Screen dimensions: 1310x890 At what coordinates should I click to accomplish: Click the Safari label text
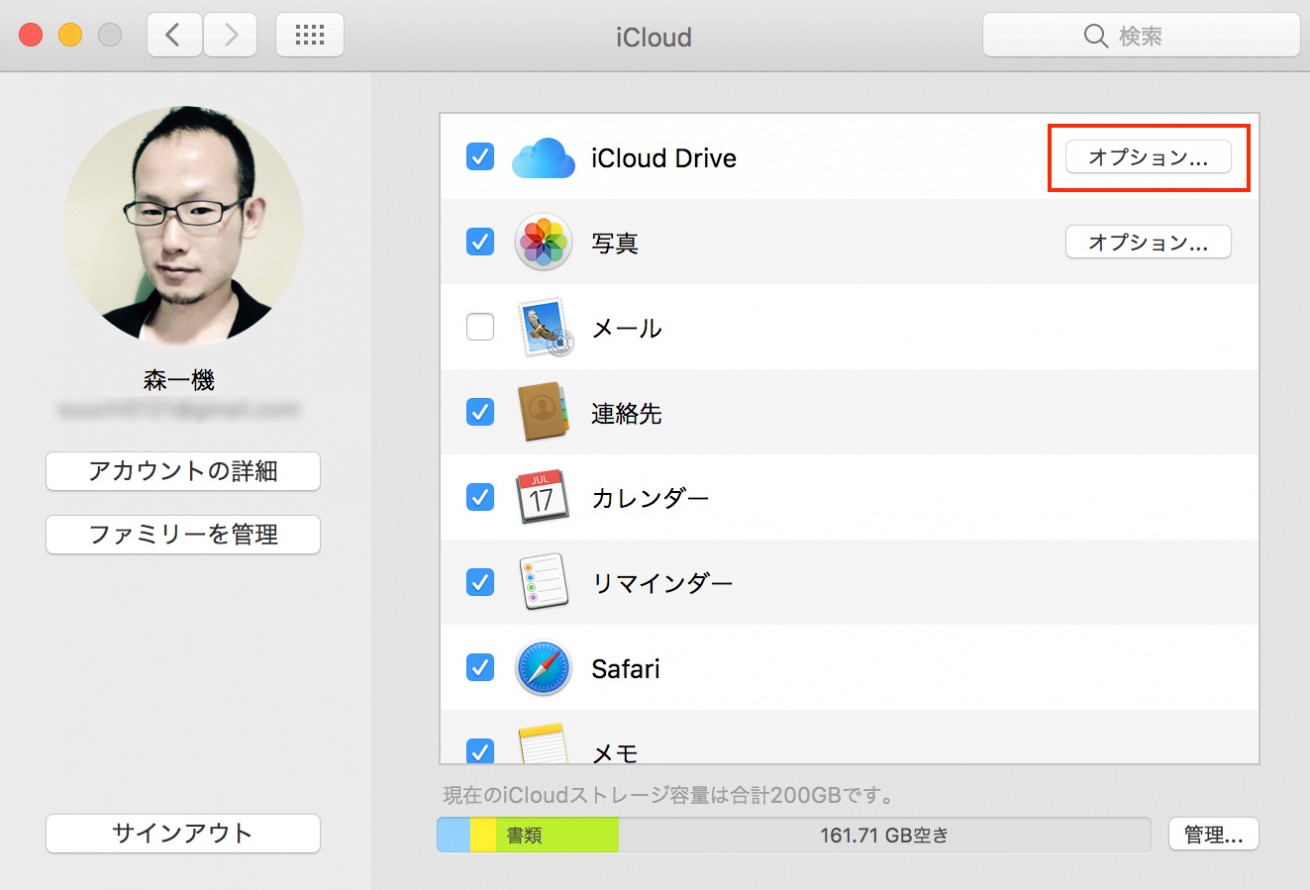click(626, 668)
